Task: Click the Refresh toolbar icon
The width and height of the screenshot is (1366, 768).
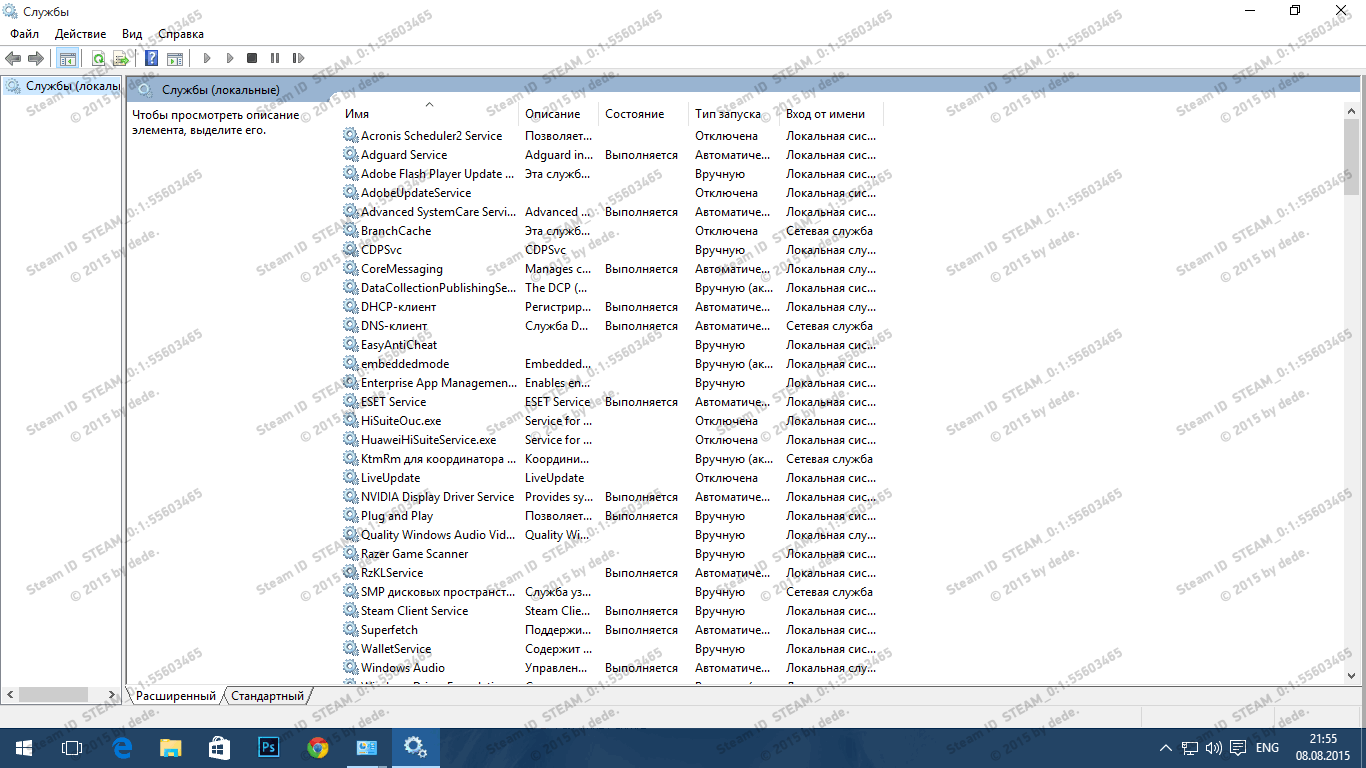Action: [98, 59]
